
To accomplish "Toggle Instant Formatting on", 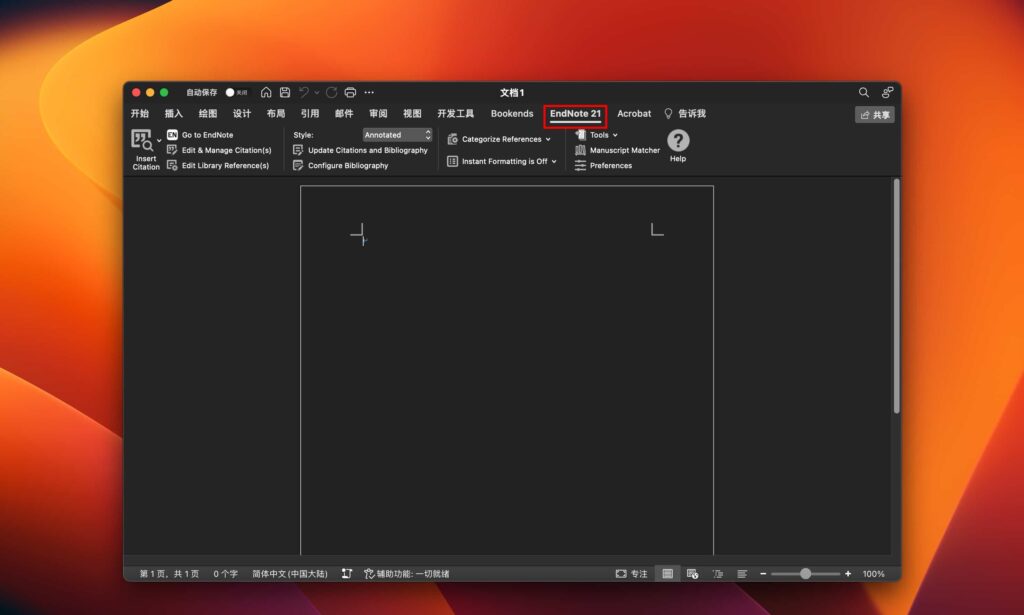I will coord(501,161).
